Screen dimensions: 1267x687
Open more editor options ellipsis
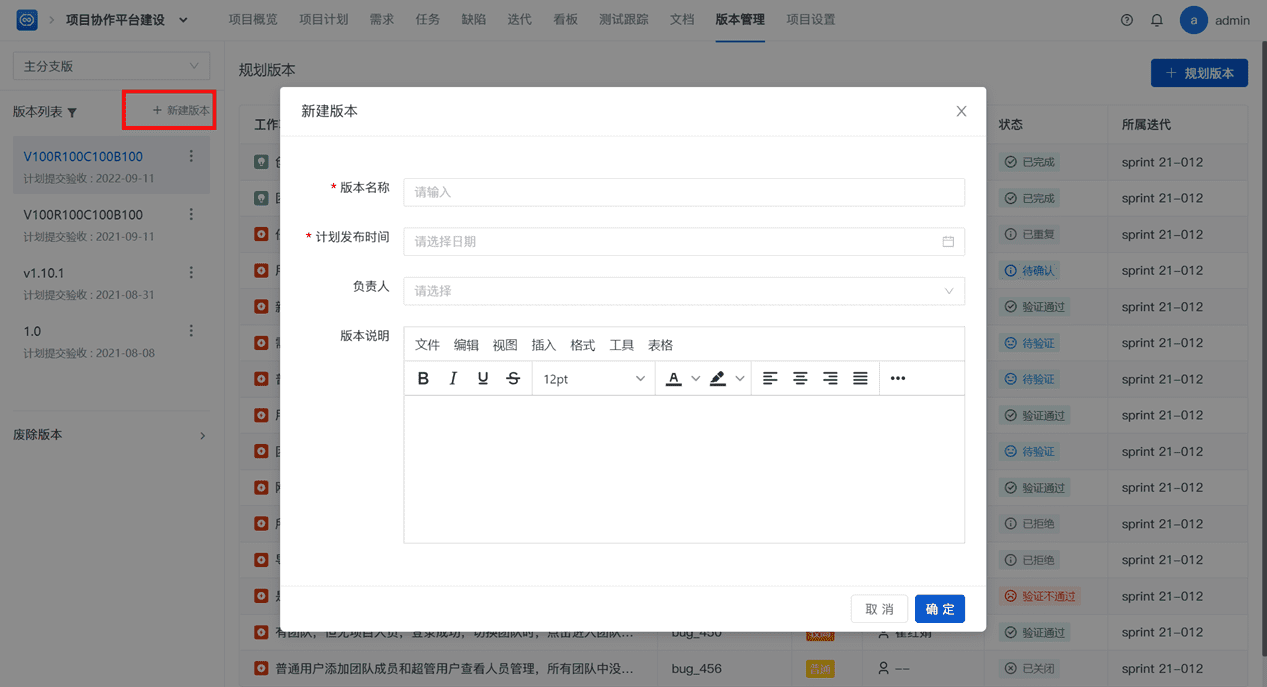click(898, 379)
